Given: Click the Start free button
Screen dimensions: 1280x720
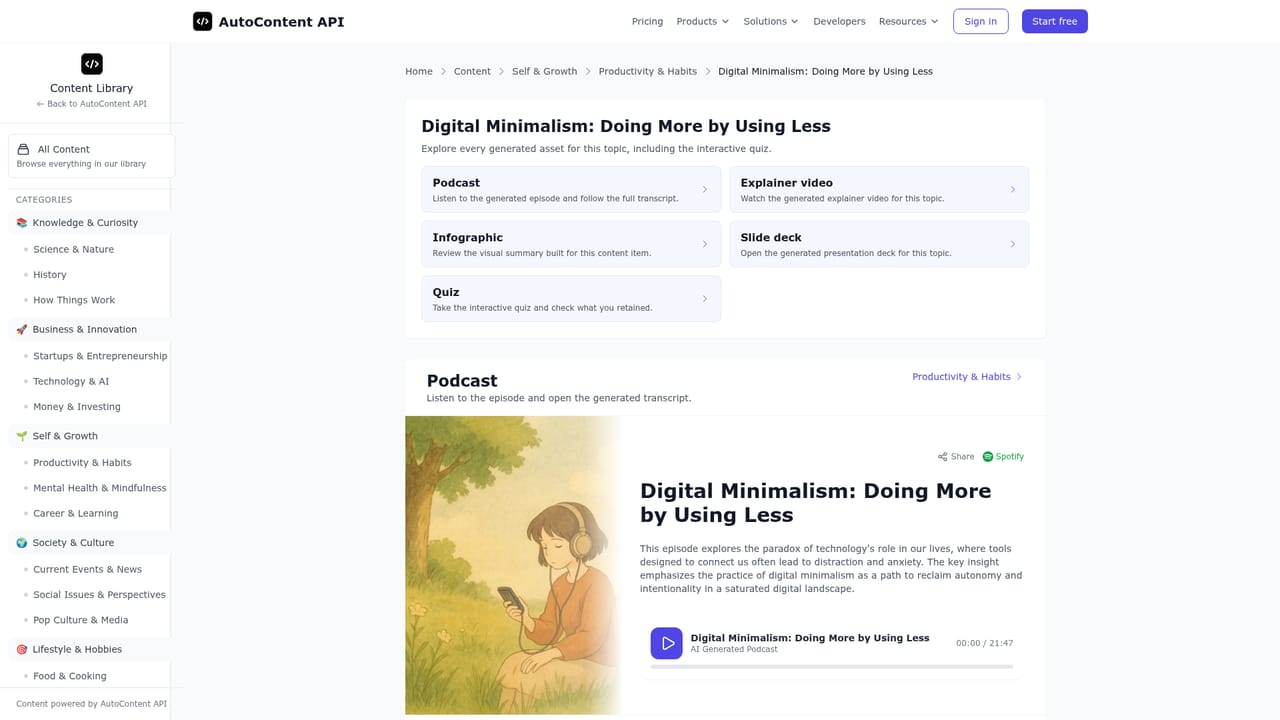Looking at the screenshot, I should [x=1055, y=21].
